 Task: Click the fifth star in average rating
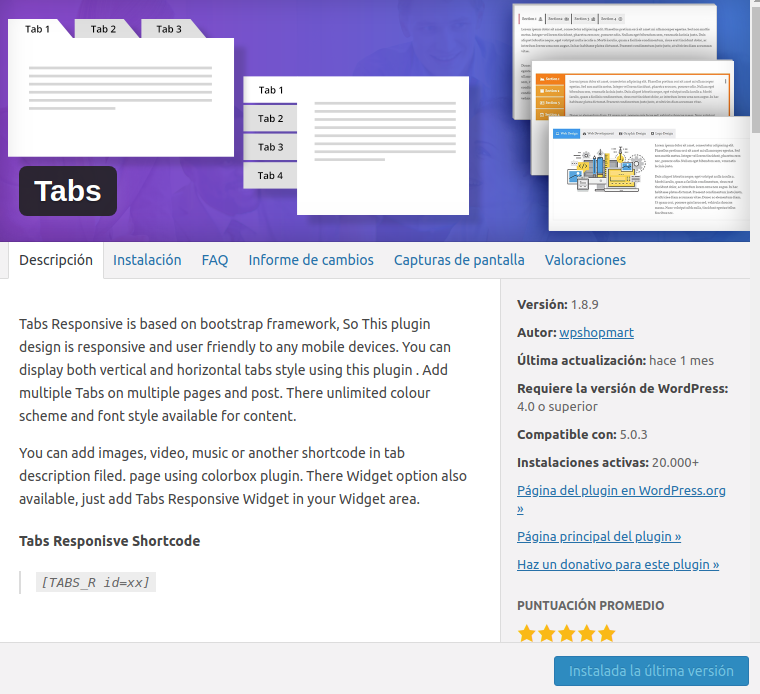pyautogui.click(x=606, y=633)
